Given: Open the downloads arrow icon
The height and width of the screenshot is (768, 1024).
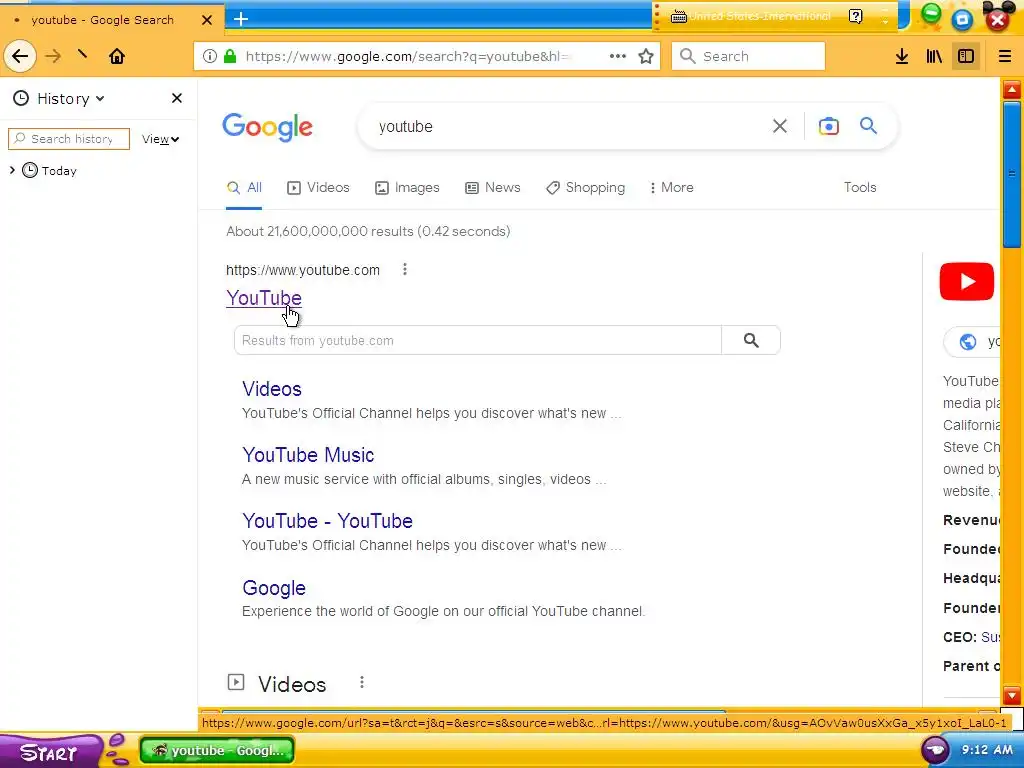Looking at the screenshot, I should tap(902, 56).
